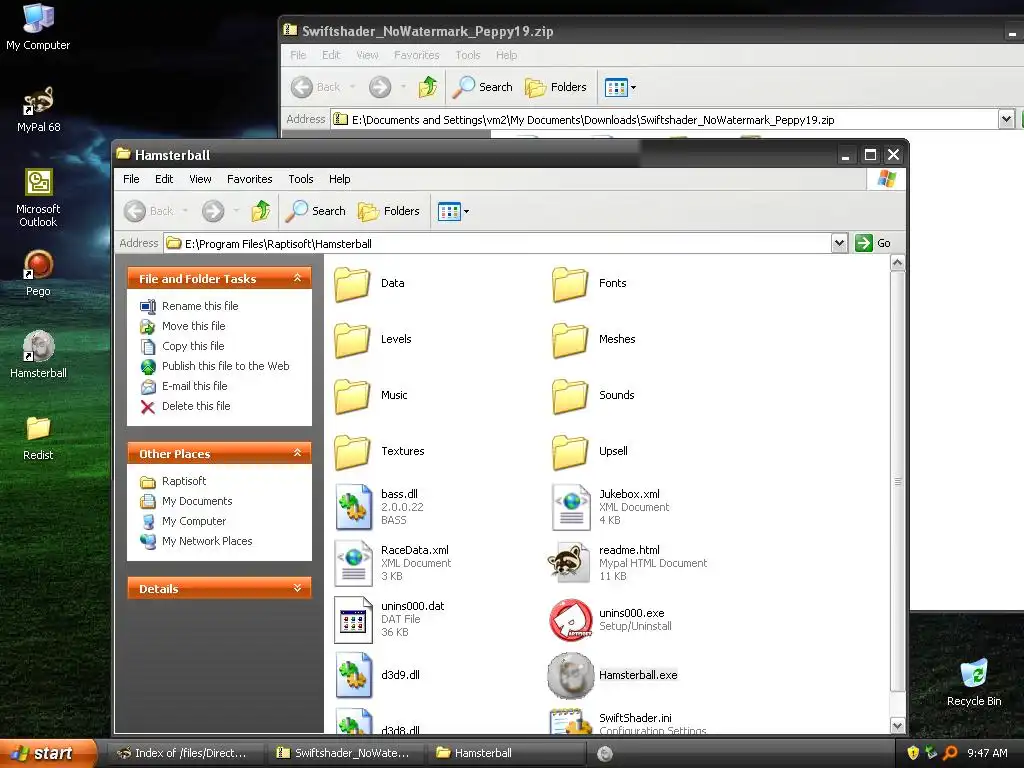Open the Favorites menu in Hamsterball window

point(249,179)
